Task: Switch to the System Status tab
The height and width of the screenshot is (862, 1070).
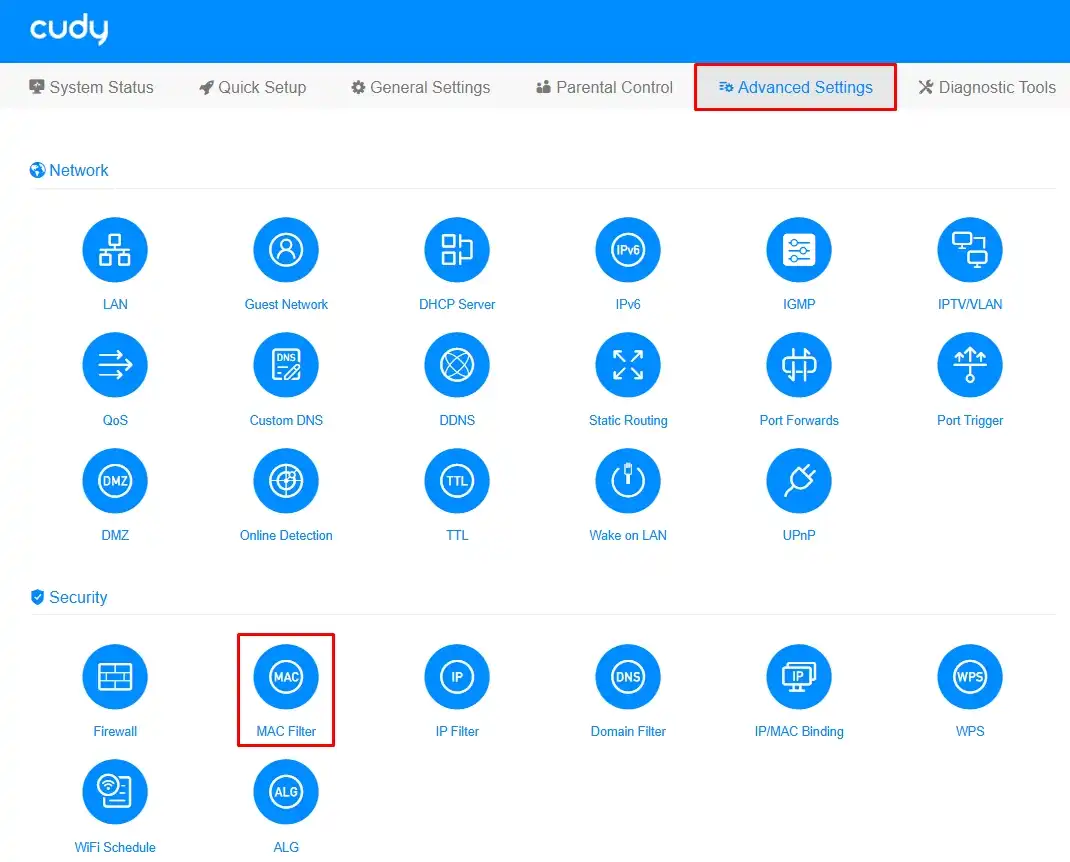Action: pos(91,87)
